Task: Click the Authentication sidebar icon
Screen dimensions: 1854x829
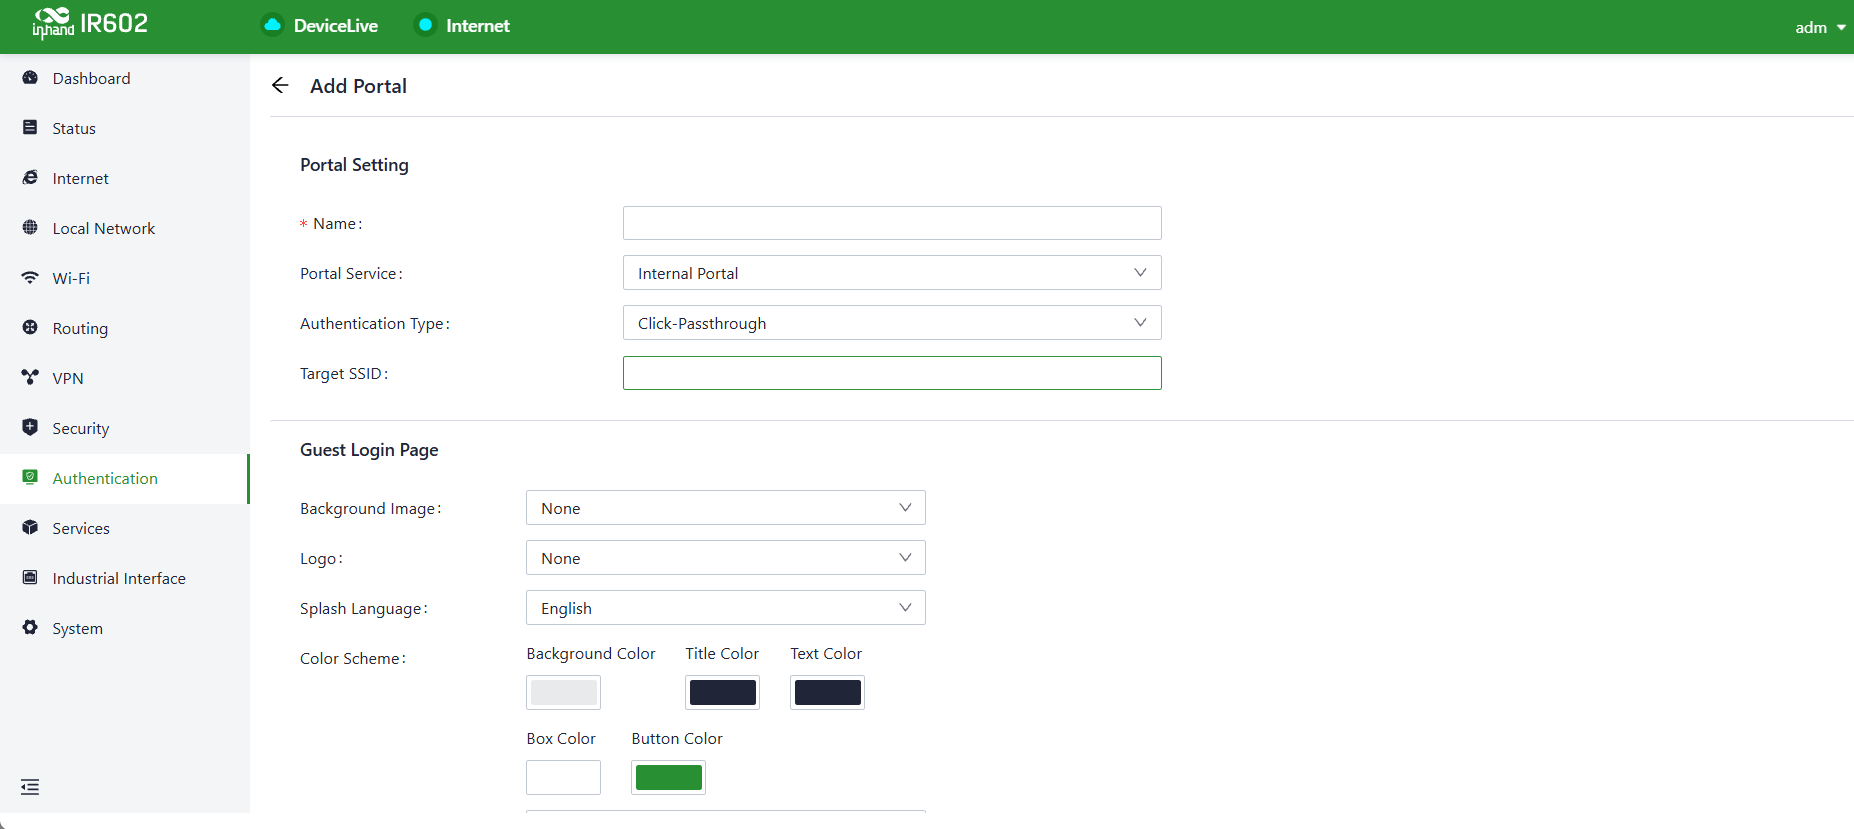Action: 30,478
